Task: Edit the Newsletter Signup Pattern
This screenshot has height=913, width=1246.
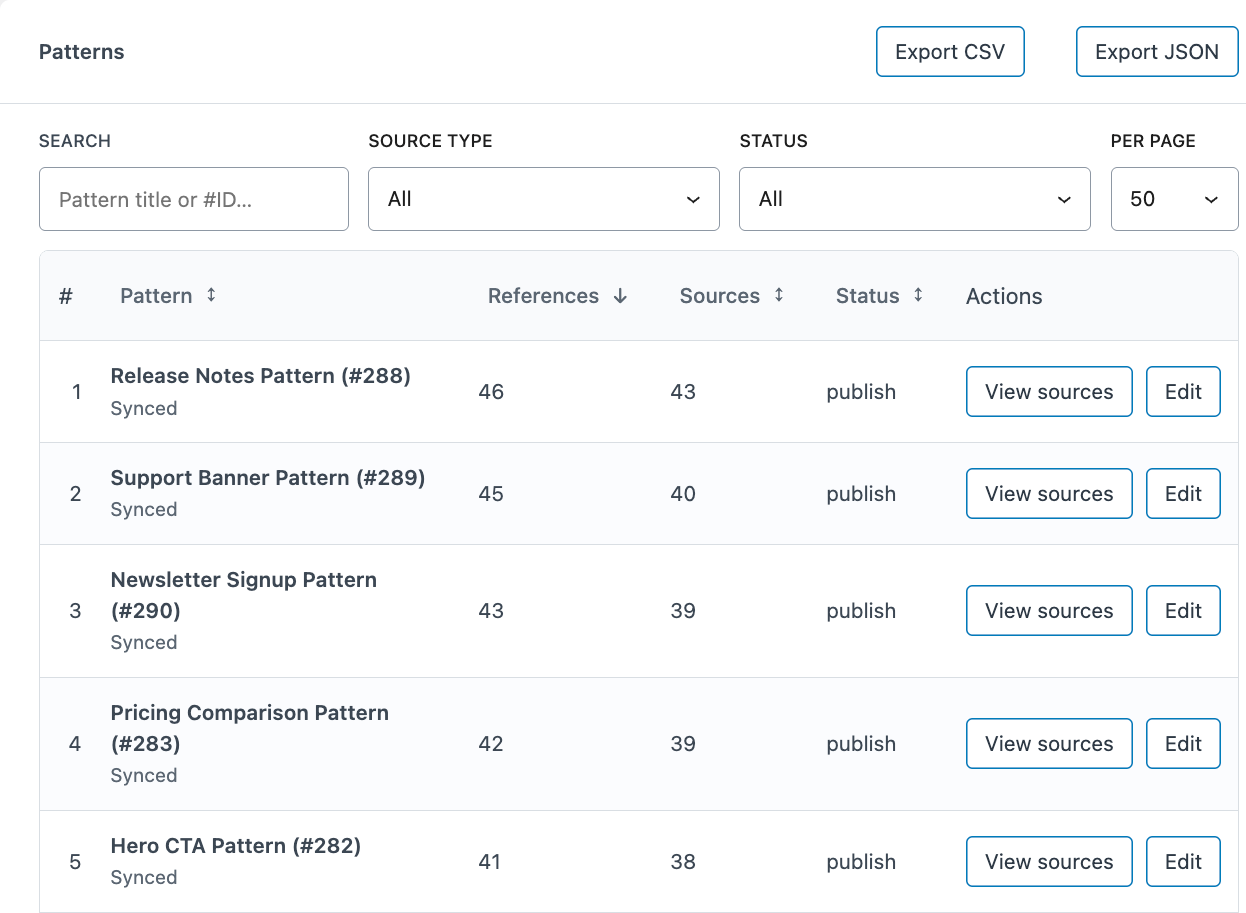Action: (x=1183, y=610)
